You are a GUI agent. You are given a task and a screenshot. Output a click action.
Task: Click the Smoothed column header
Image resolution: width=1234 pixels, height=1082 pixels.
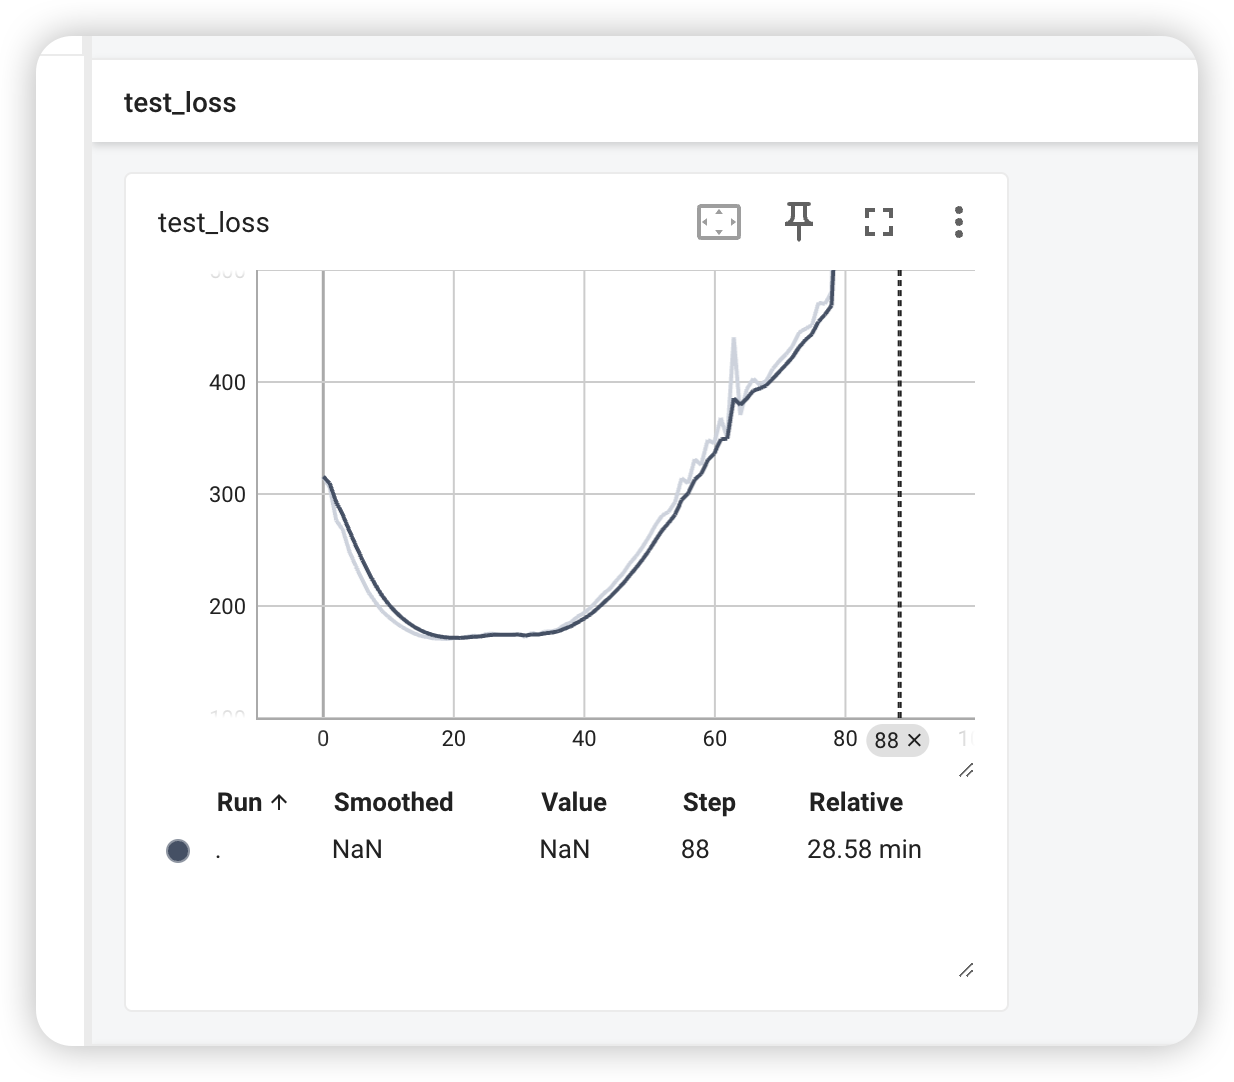point(393,802)
